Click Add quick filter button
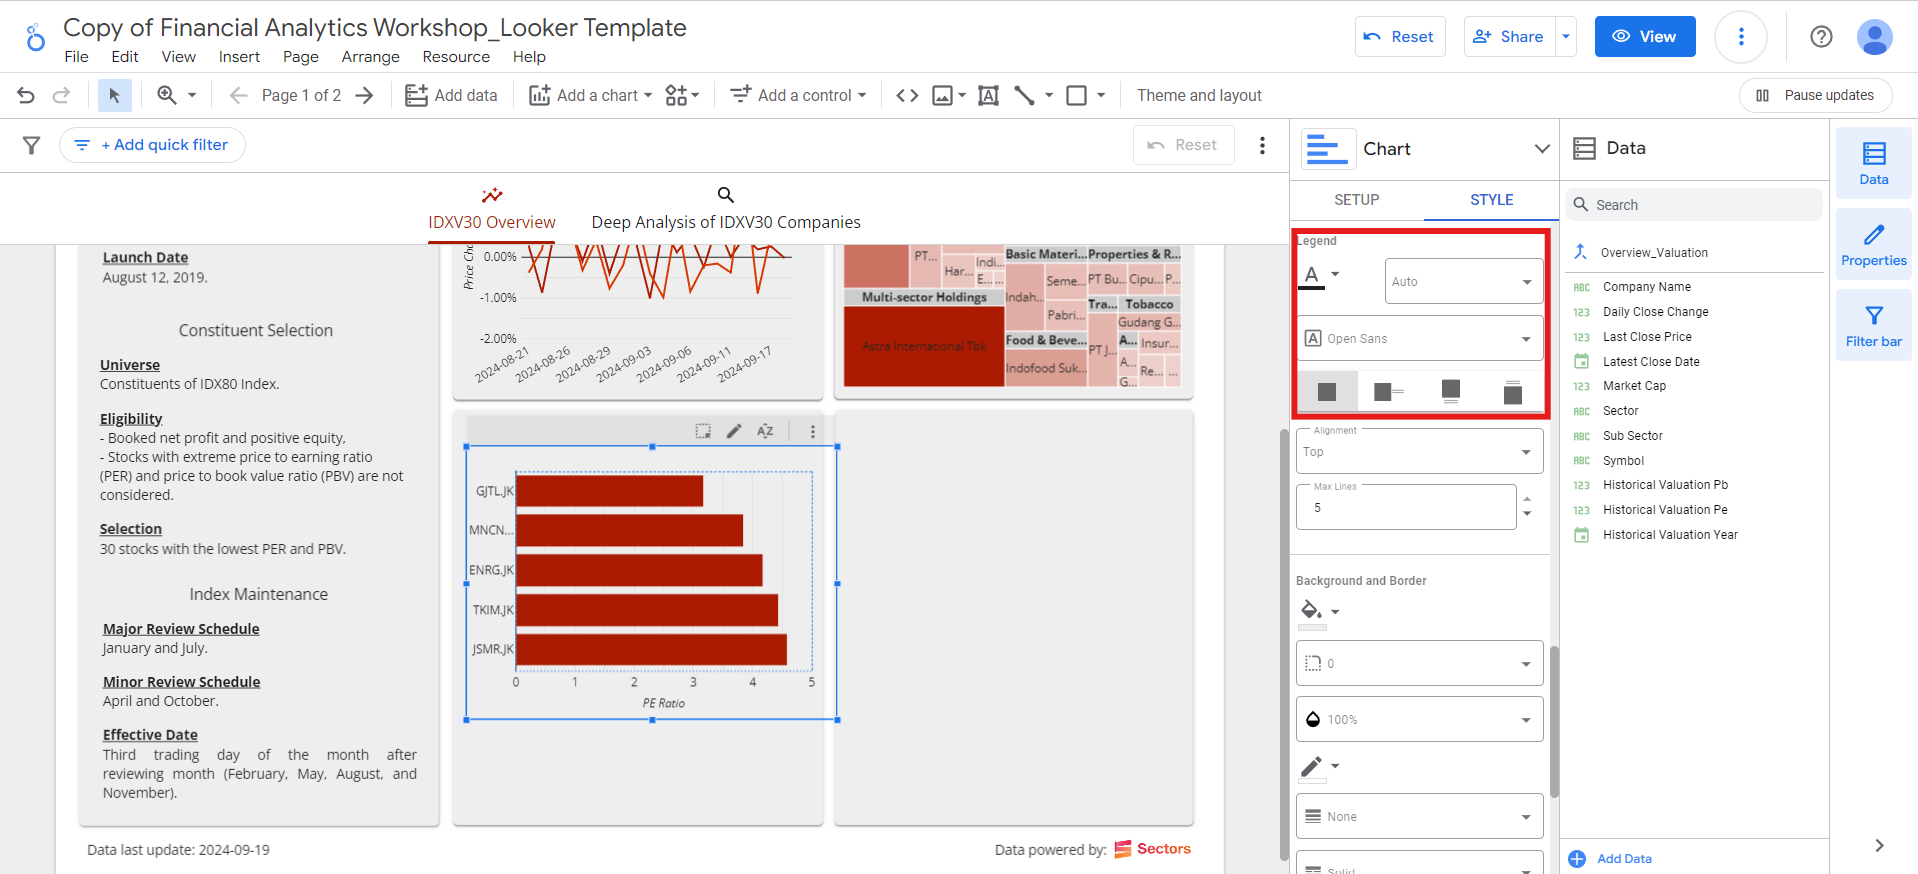This screenshot has height=874, width=1918. point(152,145)
